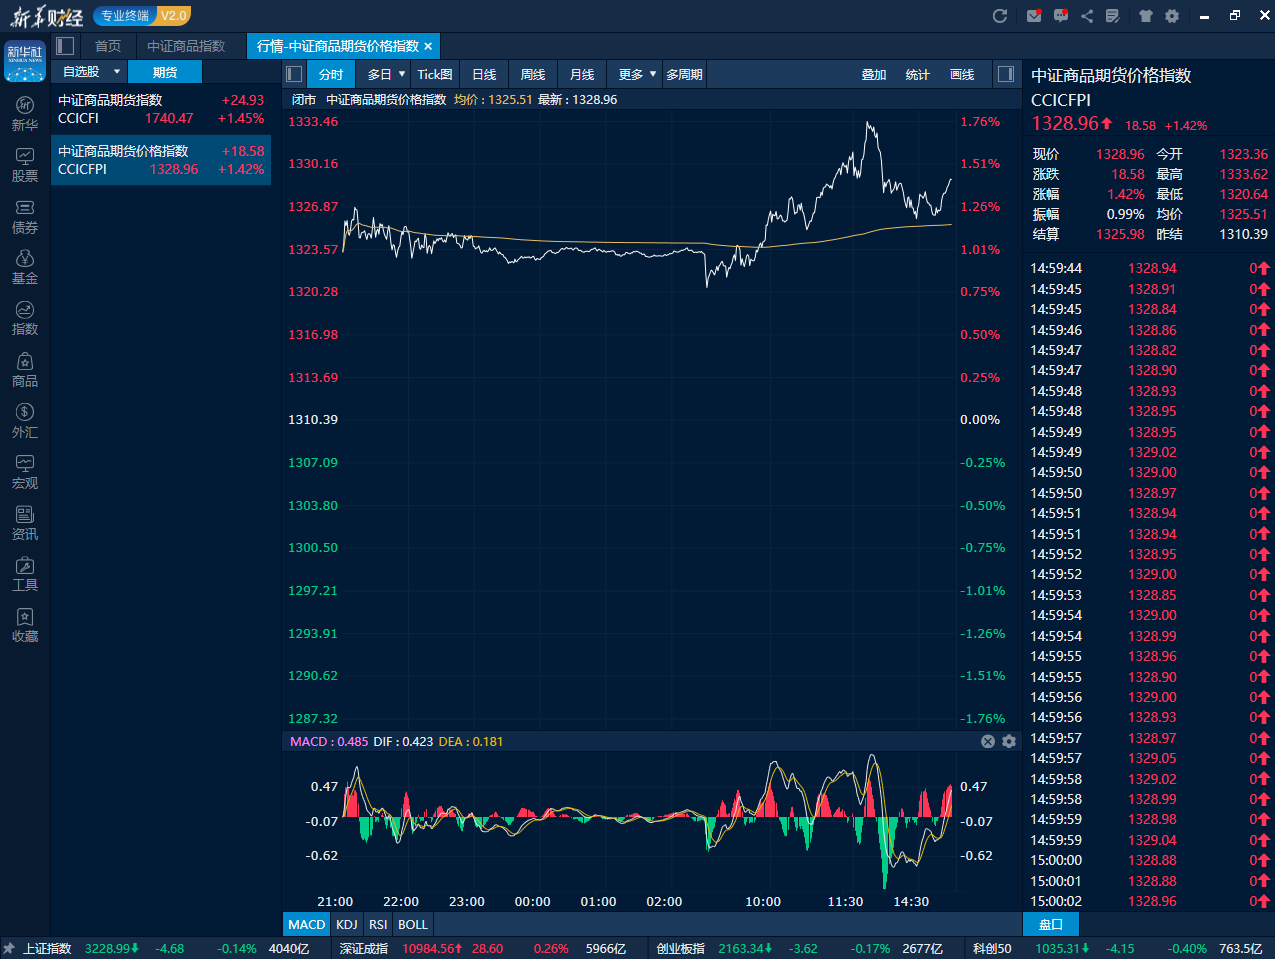Open the mail inbox icon

click(x=1034, y=16)
